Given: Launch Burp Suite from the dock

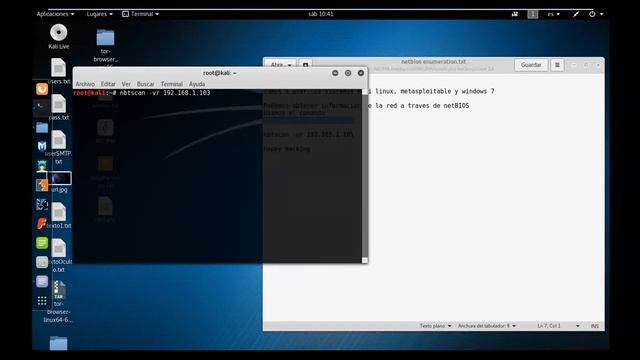Looking at the screenshot, I should [42, 185].
